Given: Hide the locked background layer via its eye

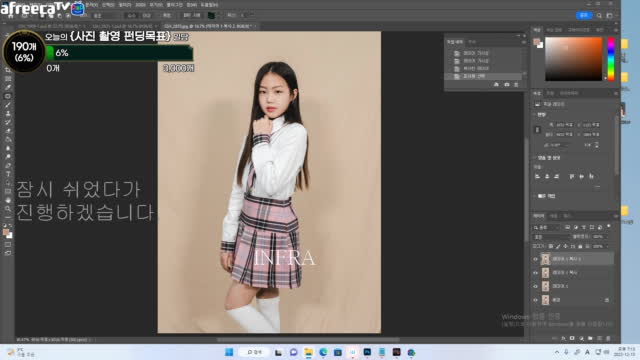Looking at the screenshot, I should click(x=536, y=300).
